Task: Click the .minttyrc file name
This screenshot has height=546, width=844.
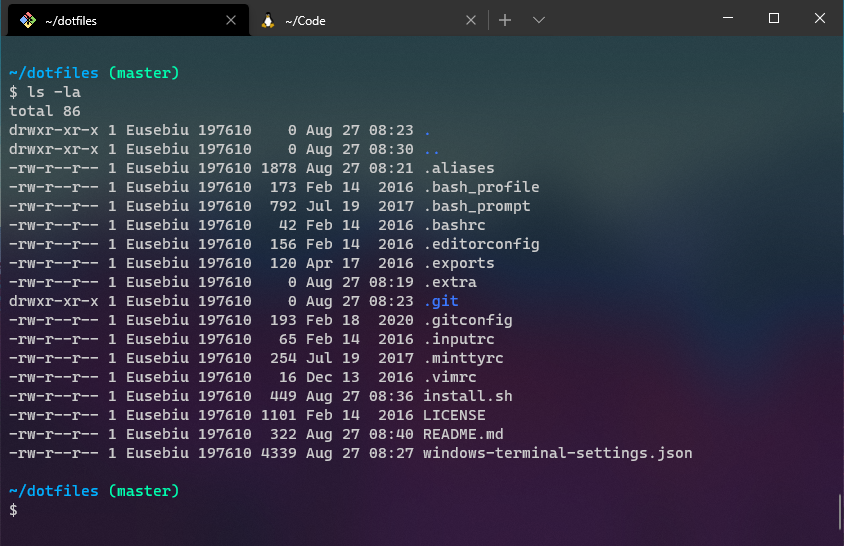Action: click(x=463, y=358)
